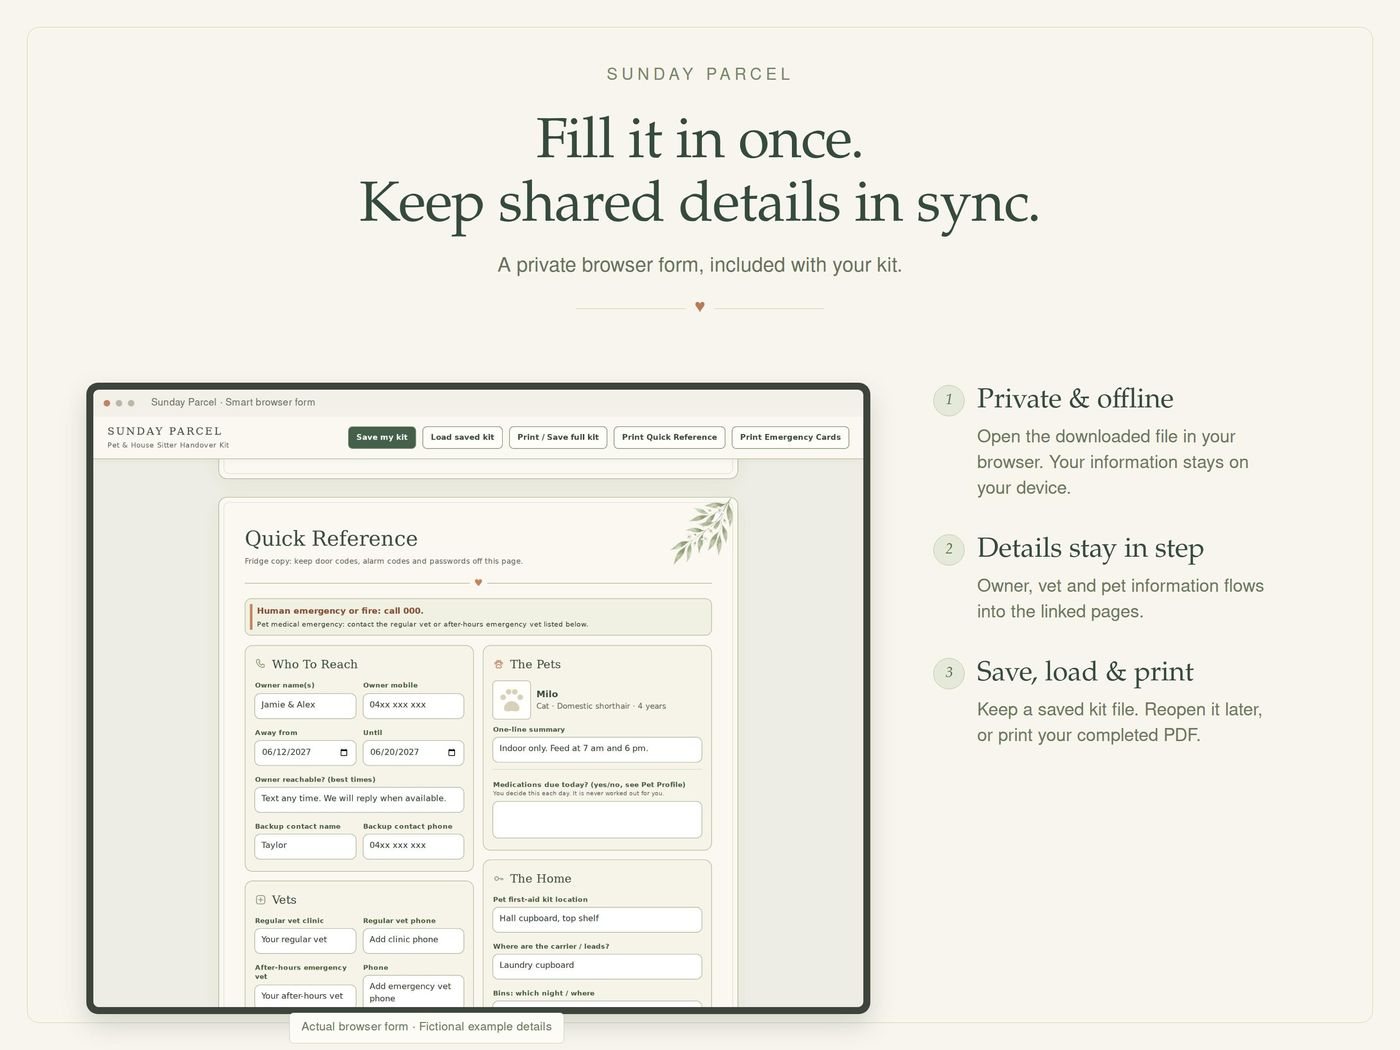
Task: Click the After-hours emergency vet field
Action: [x=305, y=996]
